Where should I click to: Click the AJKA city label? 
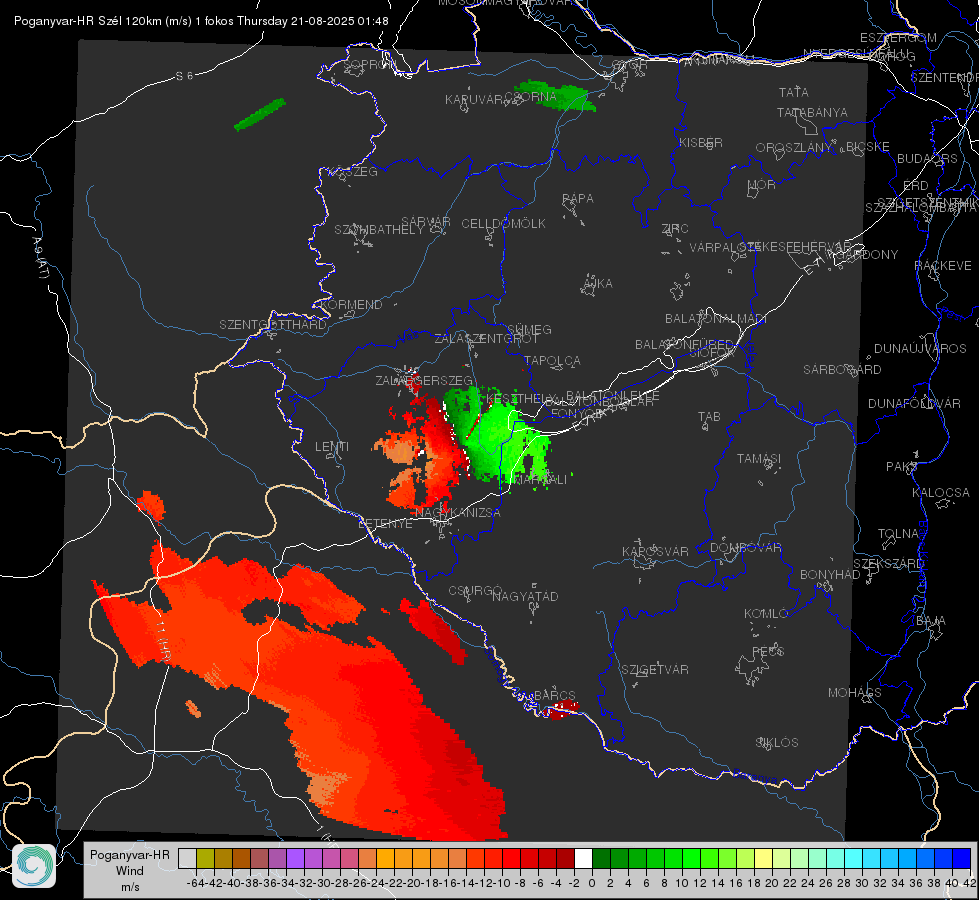pos(598,284)
